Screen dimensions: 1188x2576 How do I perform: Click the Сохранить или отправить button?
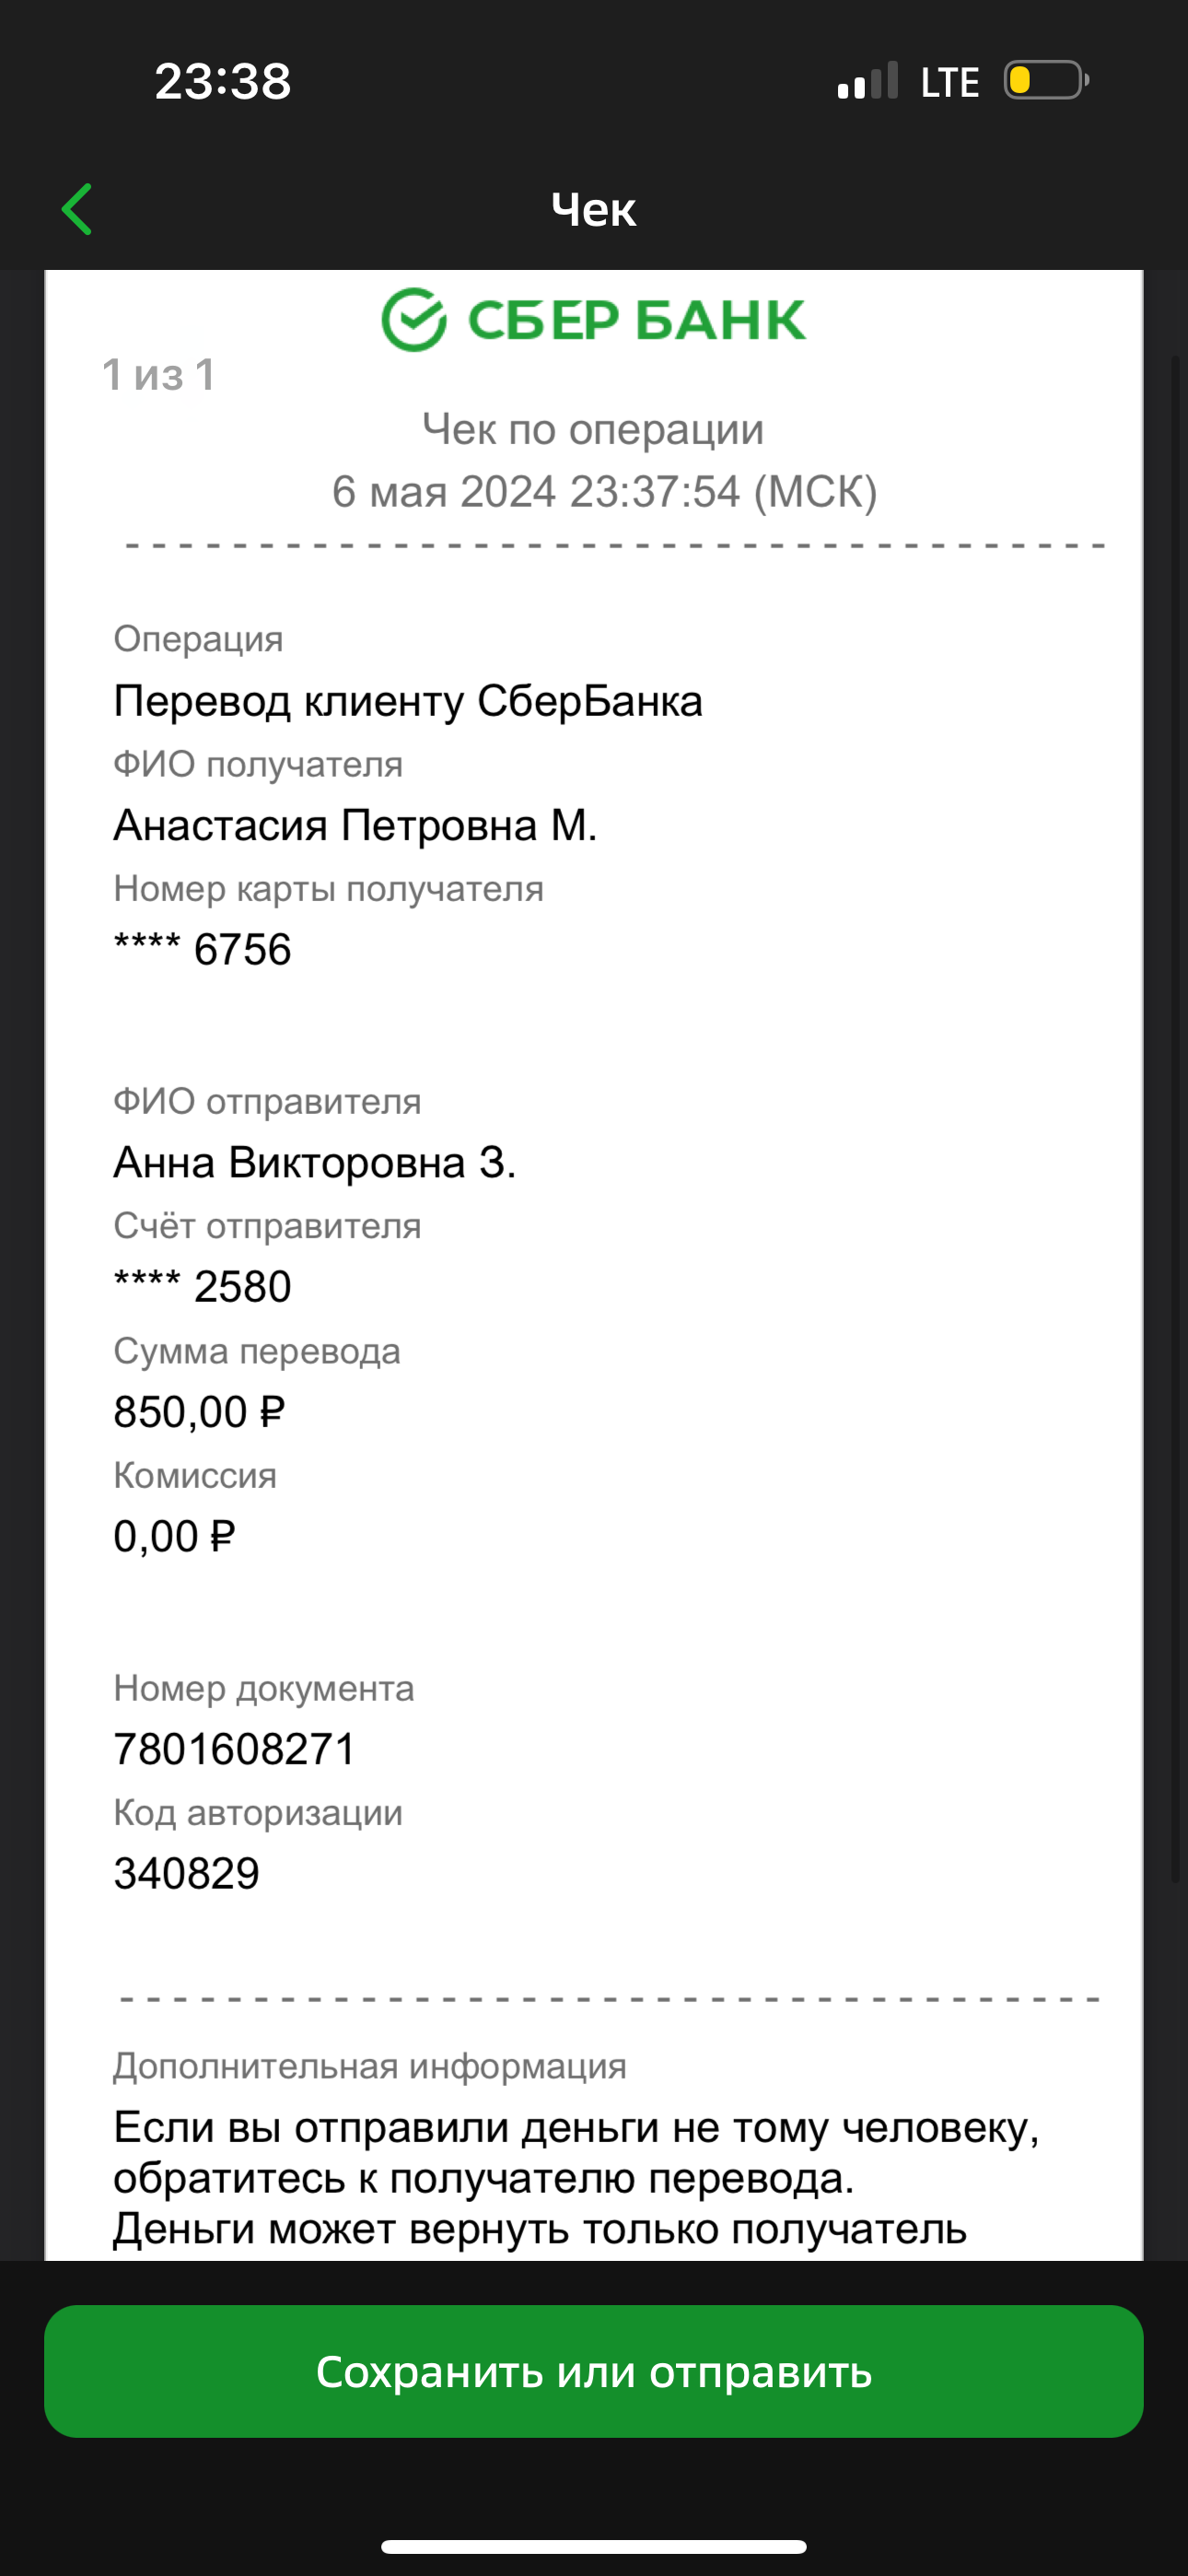(x=594, y=2371)
